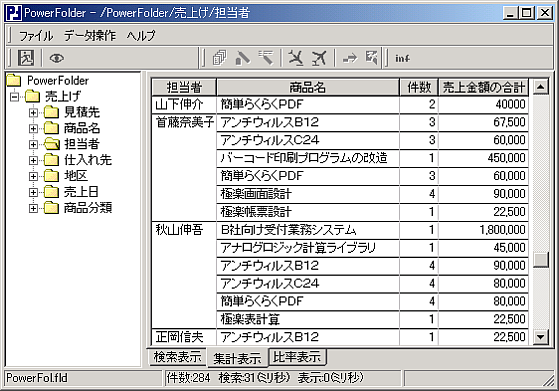Image resolution: width=559 pixels, height=391 pixels.
Task: Click the B社向け受付業務システム cell
Action: 308,230
